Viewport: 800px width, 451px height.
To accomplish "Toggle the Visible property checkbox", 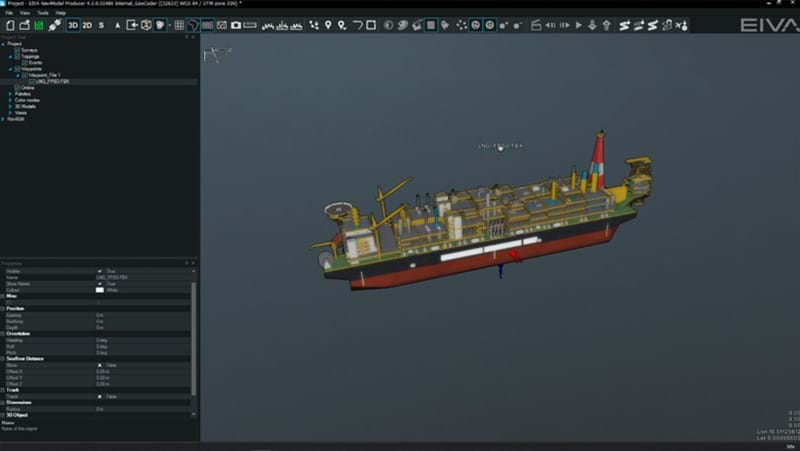I will (99, 271).
